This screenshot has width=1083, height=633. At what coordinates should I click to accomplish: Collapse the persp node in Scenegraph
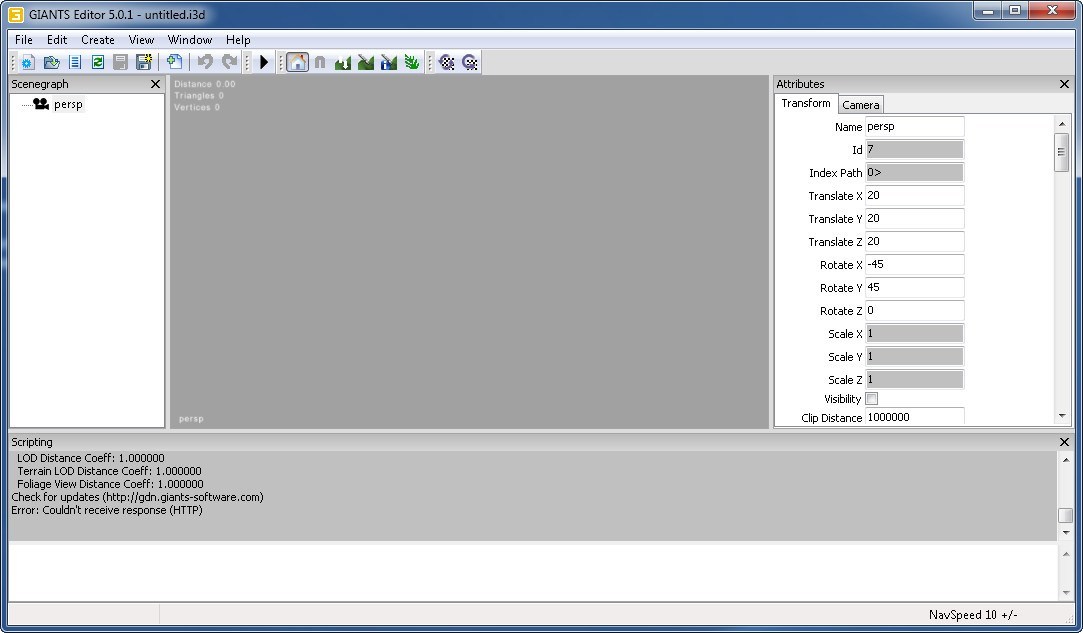click(26, 104)
